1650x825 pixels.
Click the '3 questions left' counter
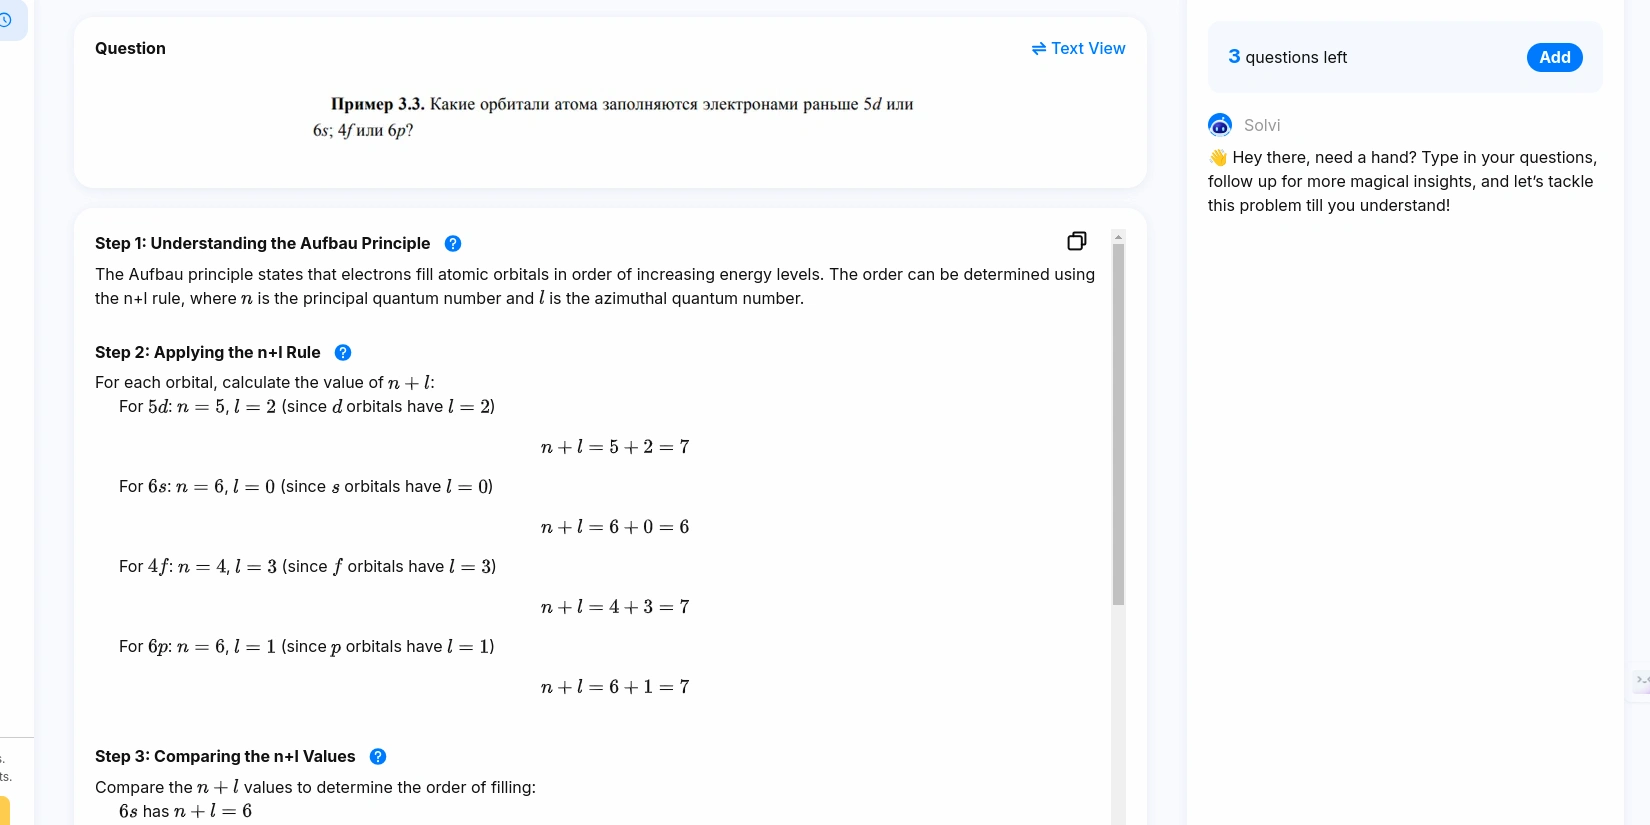[x=1287, y=58]
